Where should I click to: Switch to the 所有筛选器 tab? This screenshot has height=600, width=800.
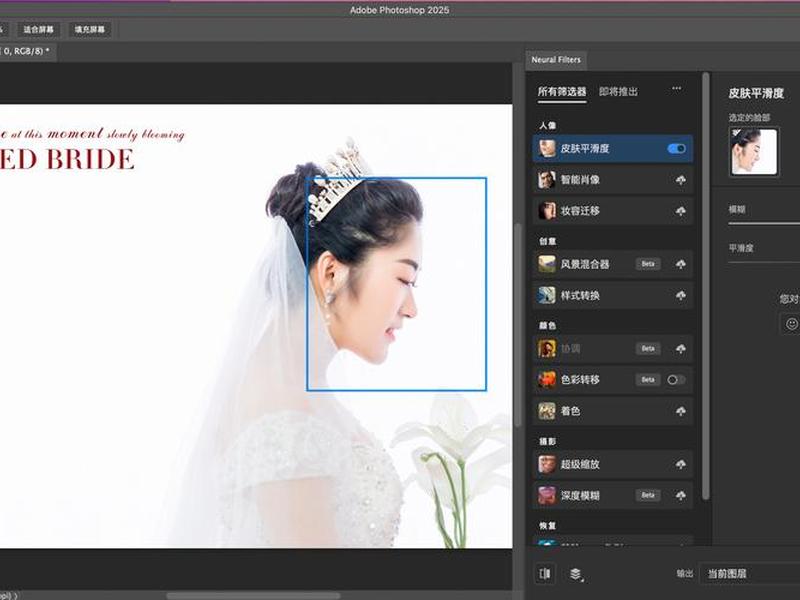point(562,92)
